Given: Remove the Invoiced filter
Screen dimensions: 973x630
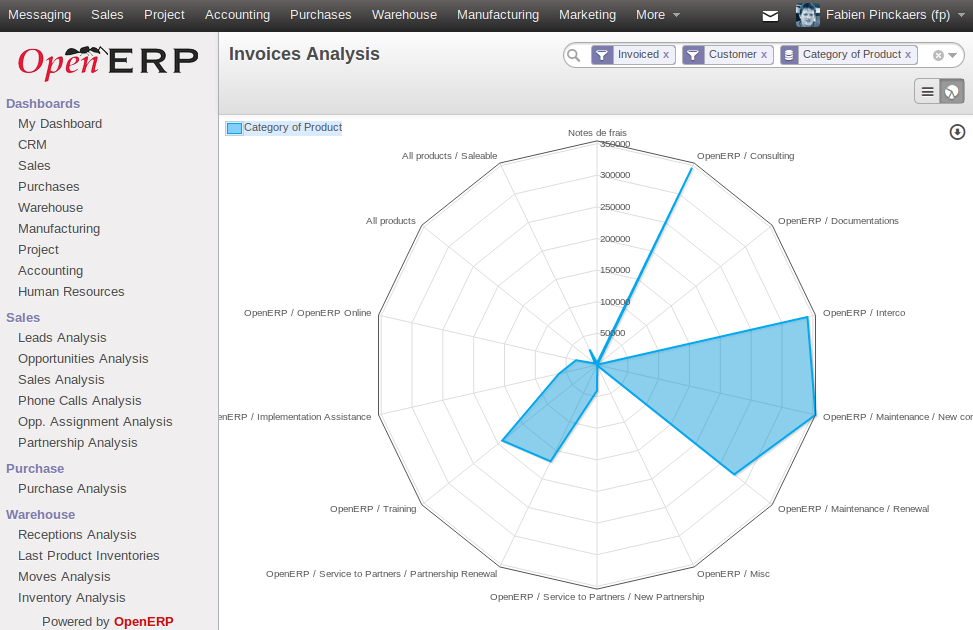Looking at the screenshot, I should [666, 55].
